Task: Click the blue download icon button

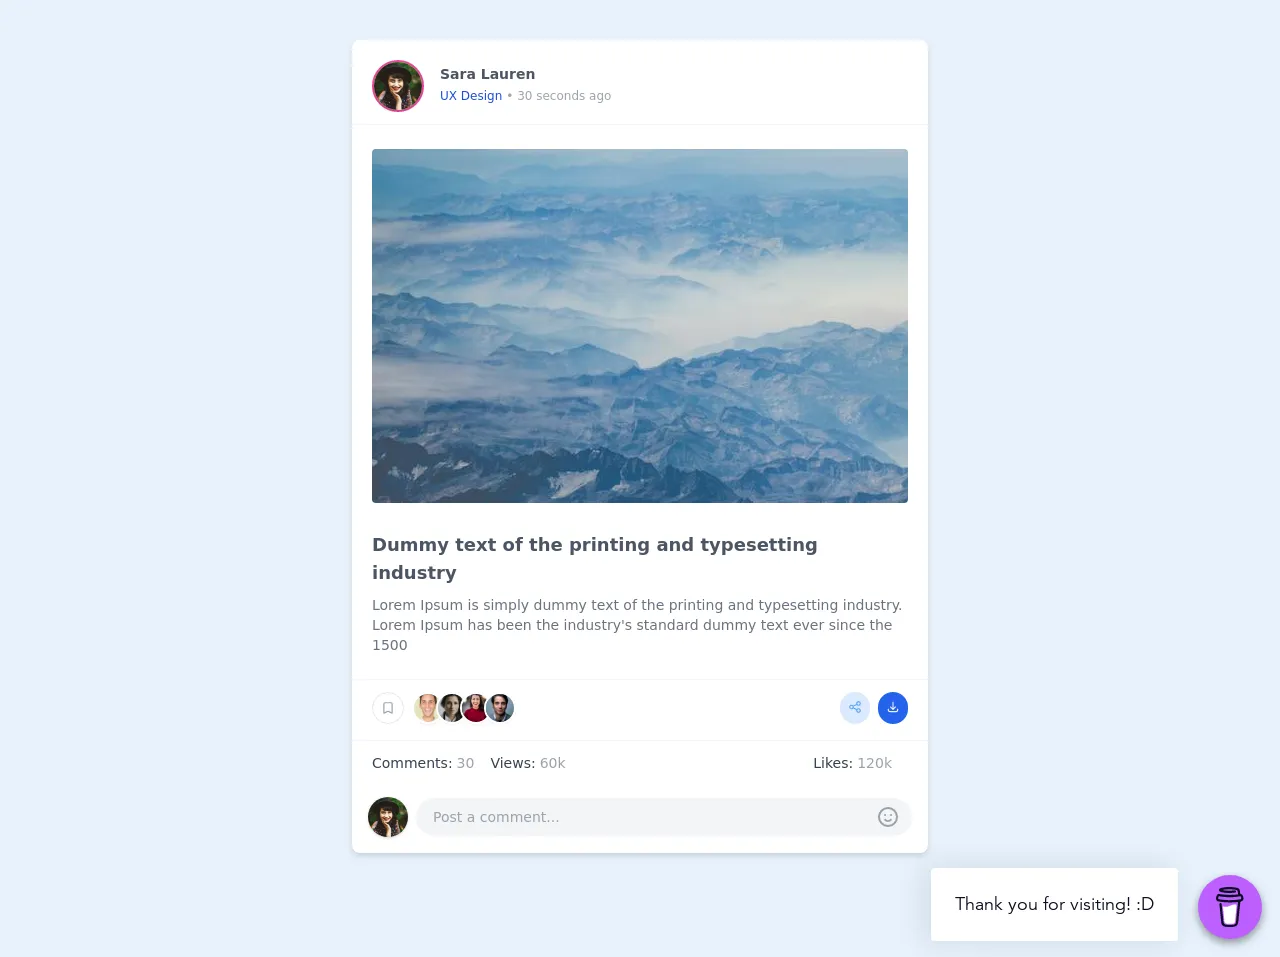Action: click(x=893, y=708)
